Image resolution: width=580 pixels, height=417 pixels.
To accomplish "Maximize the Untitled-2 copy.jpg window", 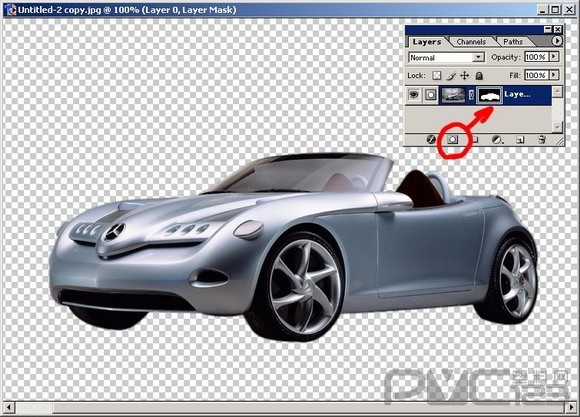I will (555, 10).
